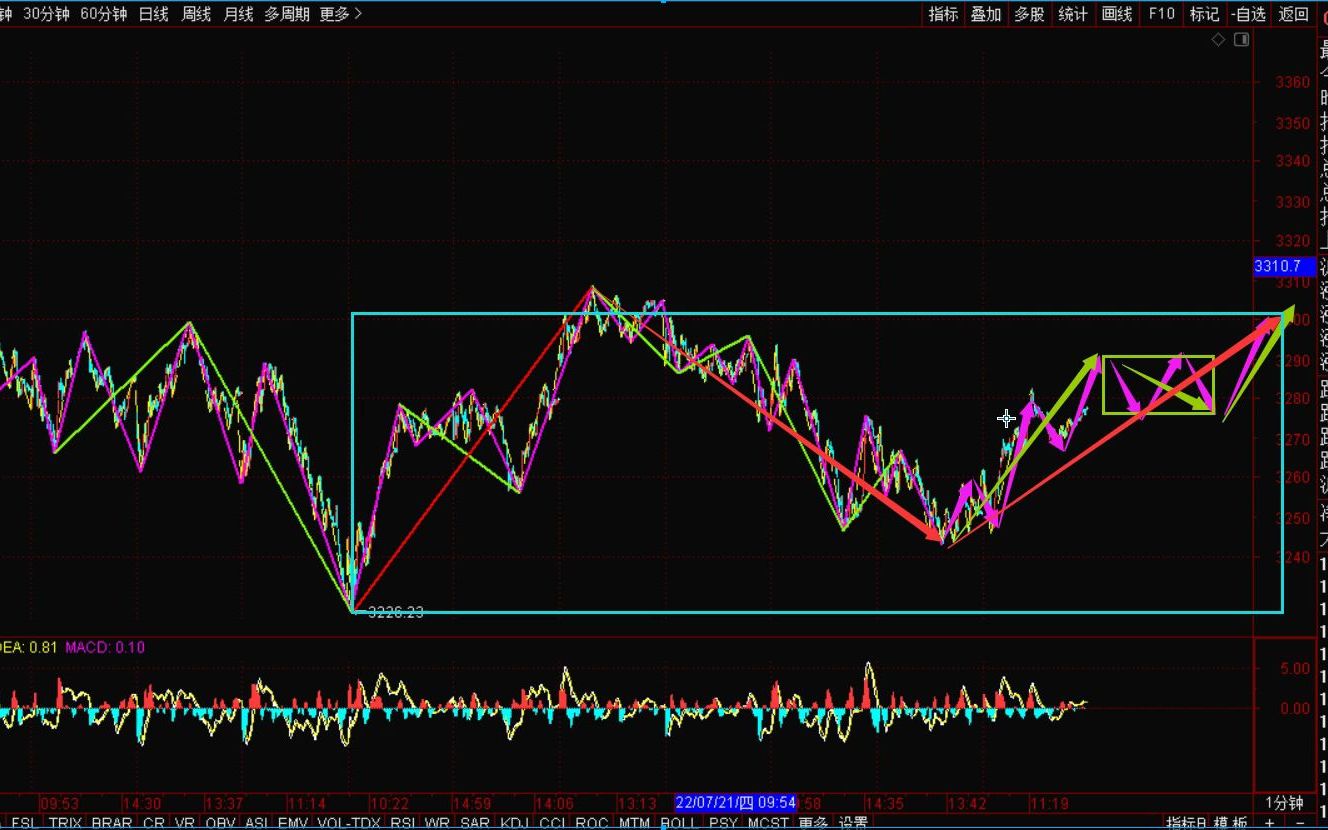Select the WR indicator tab
The width and height of the screenshot is (1328, 830).
437,823
